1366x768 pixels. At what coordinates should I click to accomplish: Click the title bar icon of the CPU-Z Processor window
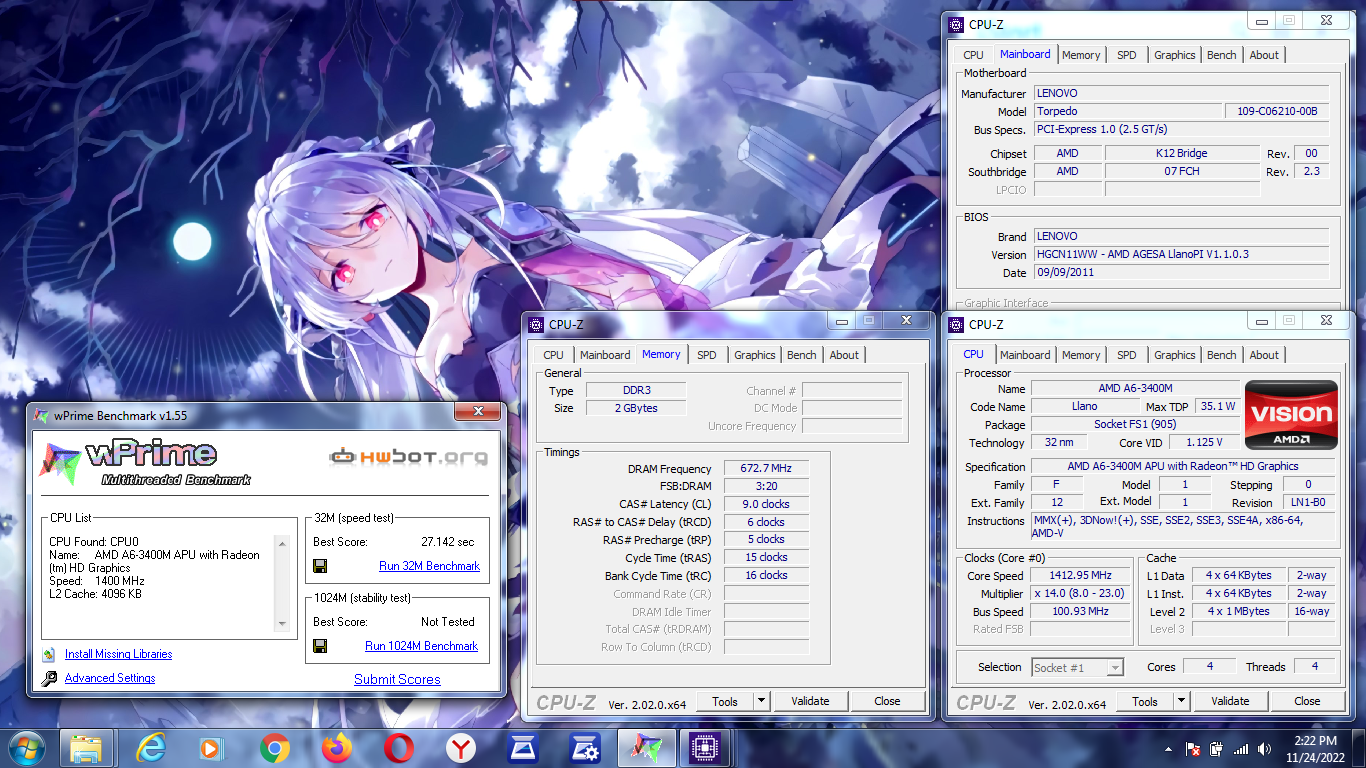click(957, 324)
